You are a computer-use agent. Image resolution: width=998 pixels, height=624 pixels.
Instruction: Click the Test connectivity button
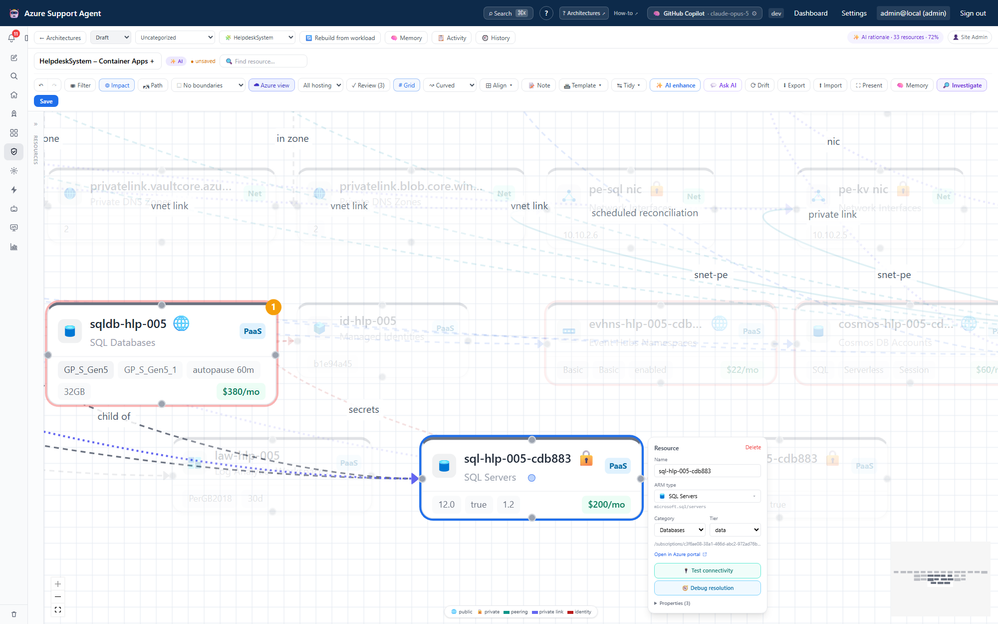707,571
